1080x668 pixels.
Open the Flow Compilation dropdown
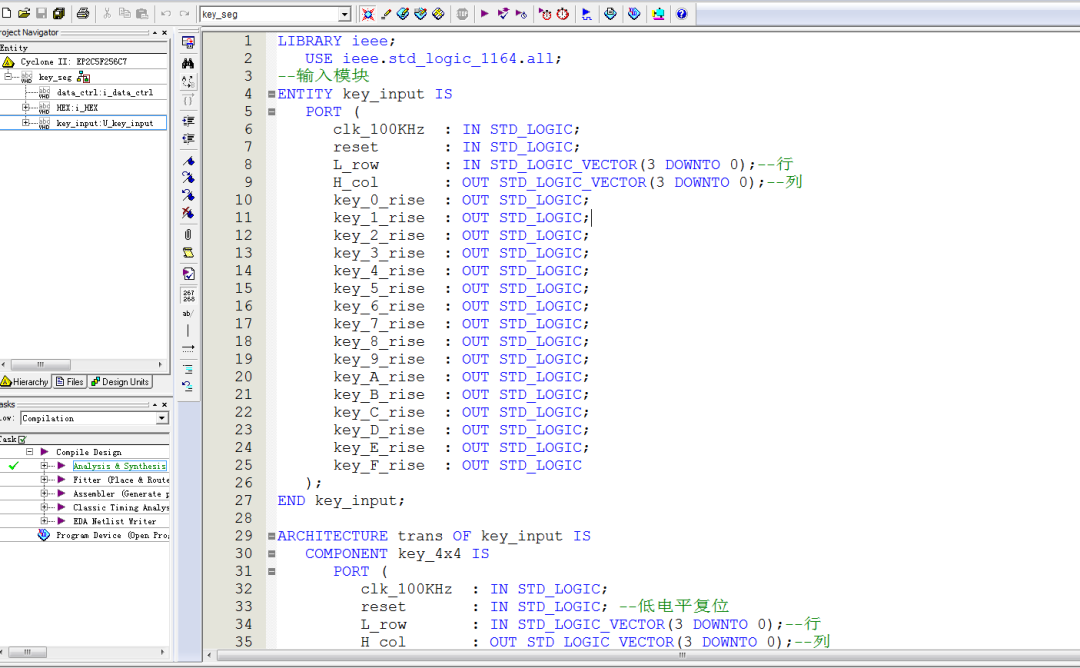click(162, 418)
